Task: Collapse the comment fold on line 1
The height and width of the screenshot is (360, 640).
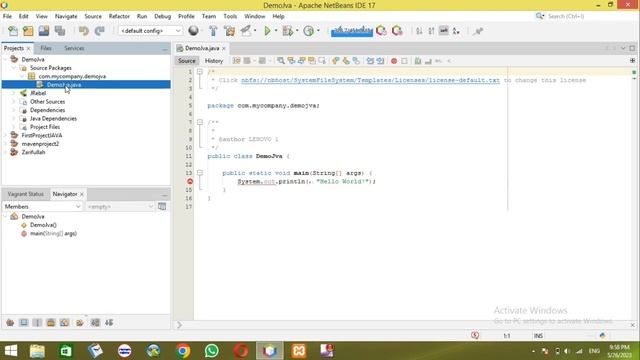Action: pyautogui.click(x=200, y=71)
